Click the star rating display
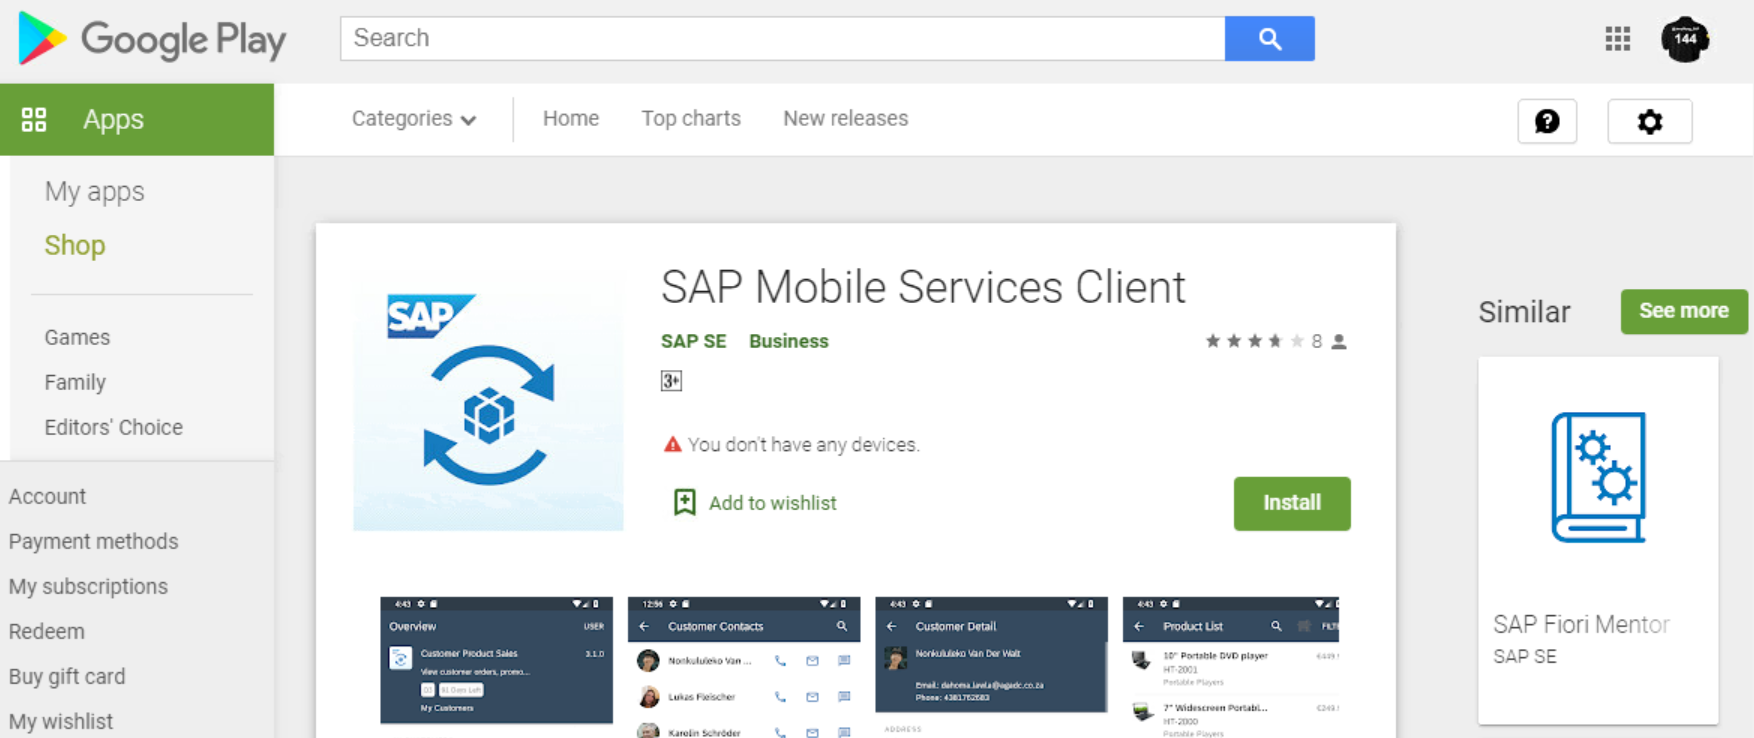Image resolution: width=1754 pixels, height=738 pixels. click(1254, 341)
